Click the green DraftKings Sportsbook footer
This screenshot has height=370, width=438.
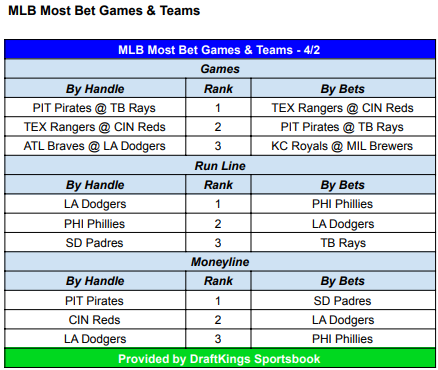point(220,359)
